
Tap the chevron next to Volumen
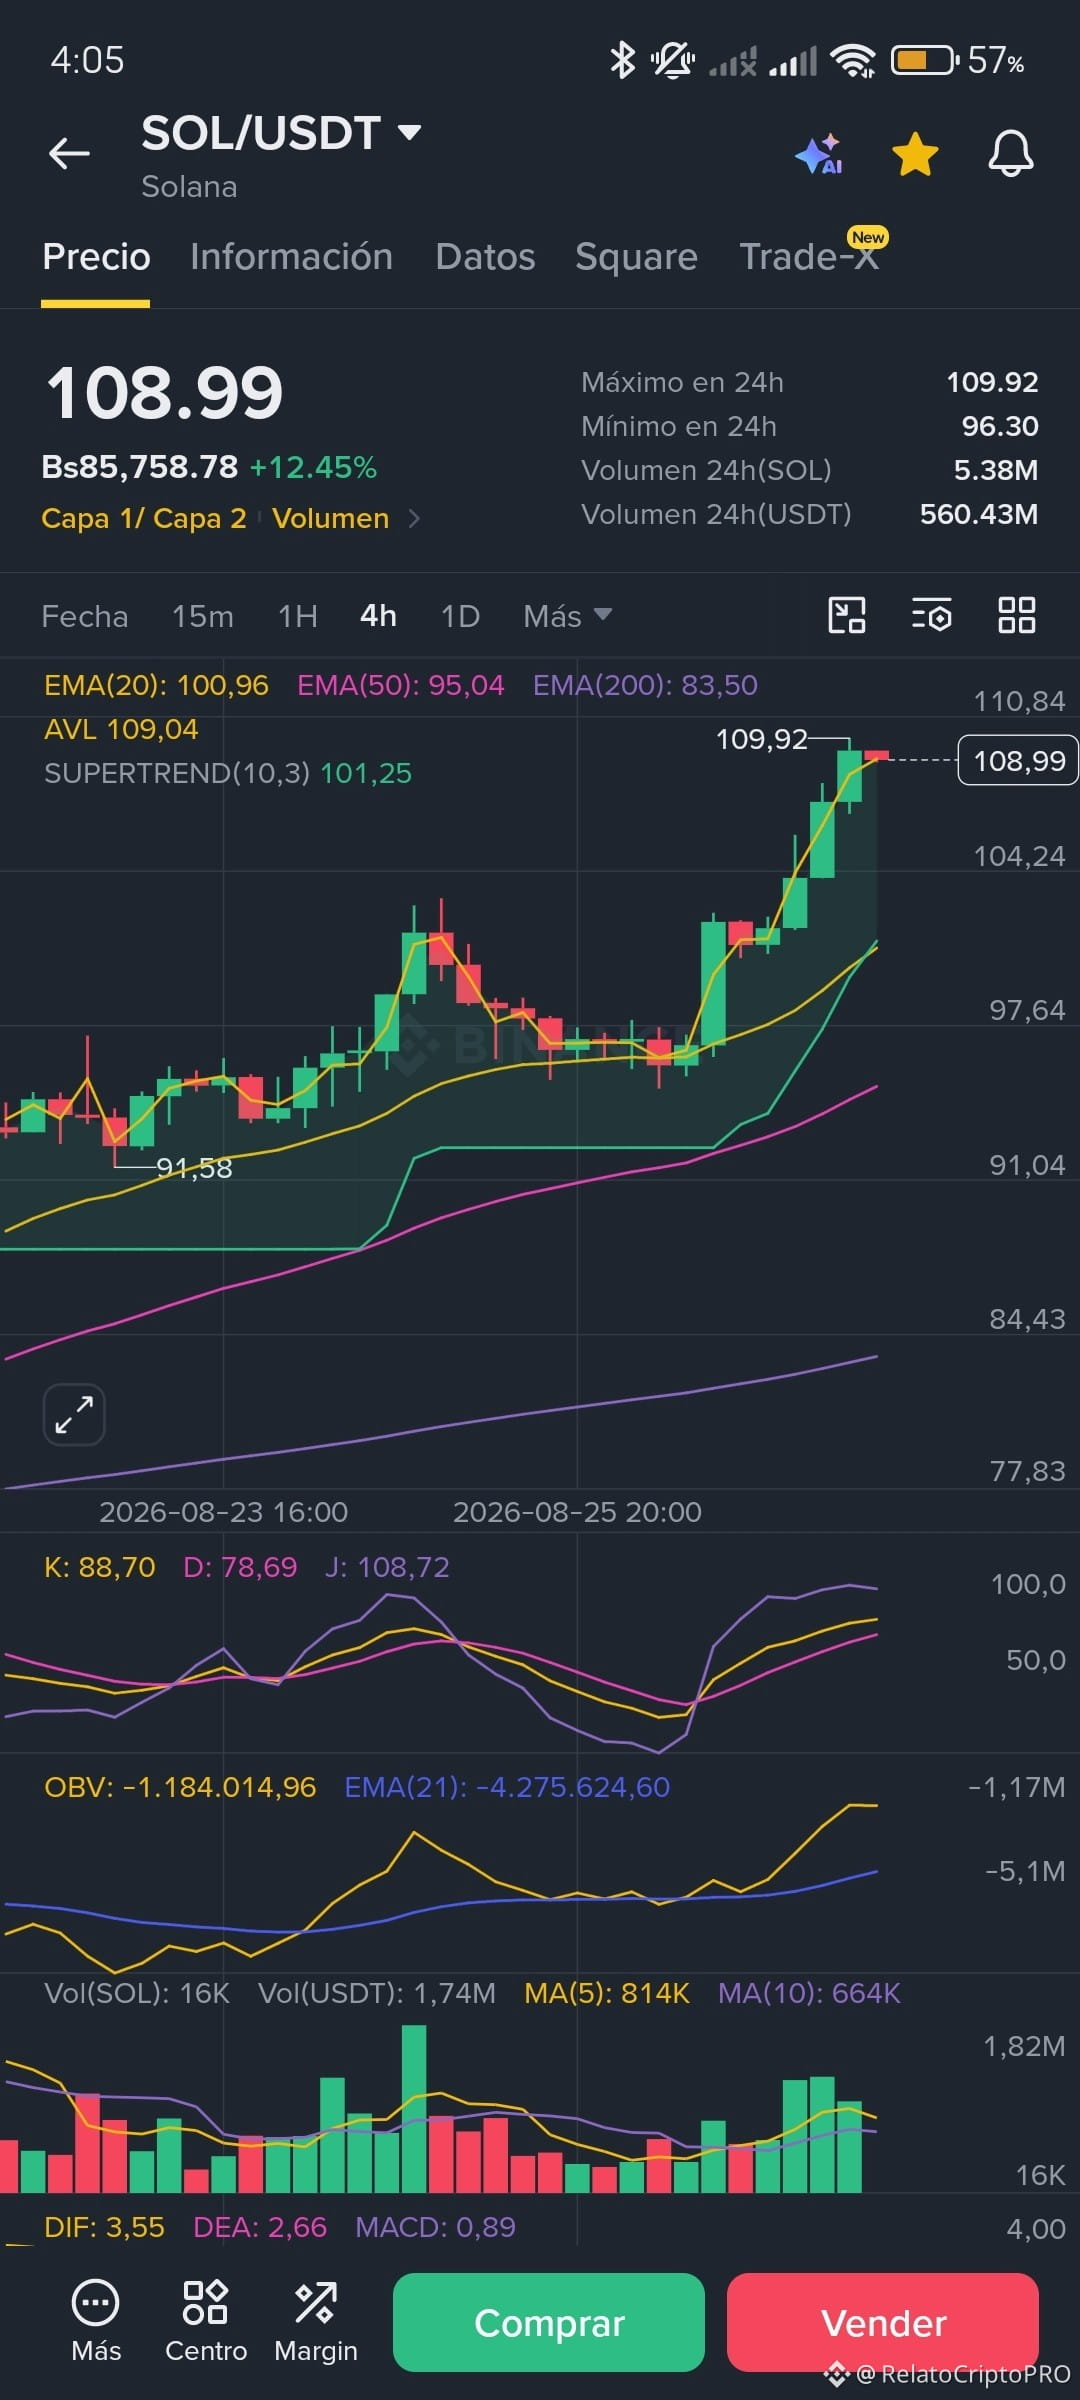tap(414, 518)
